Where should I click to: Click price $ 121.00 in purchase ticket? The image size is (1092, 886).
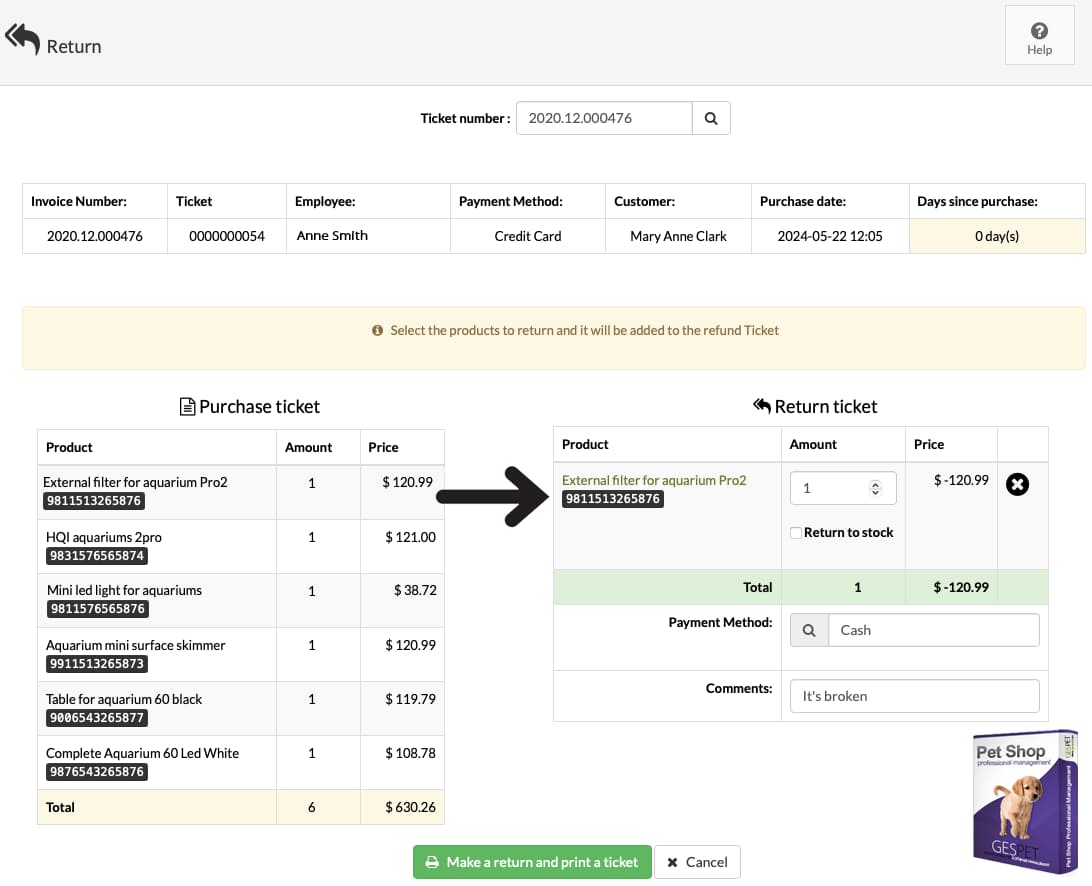[x=410, y=537]
